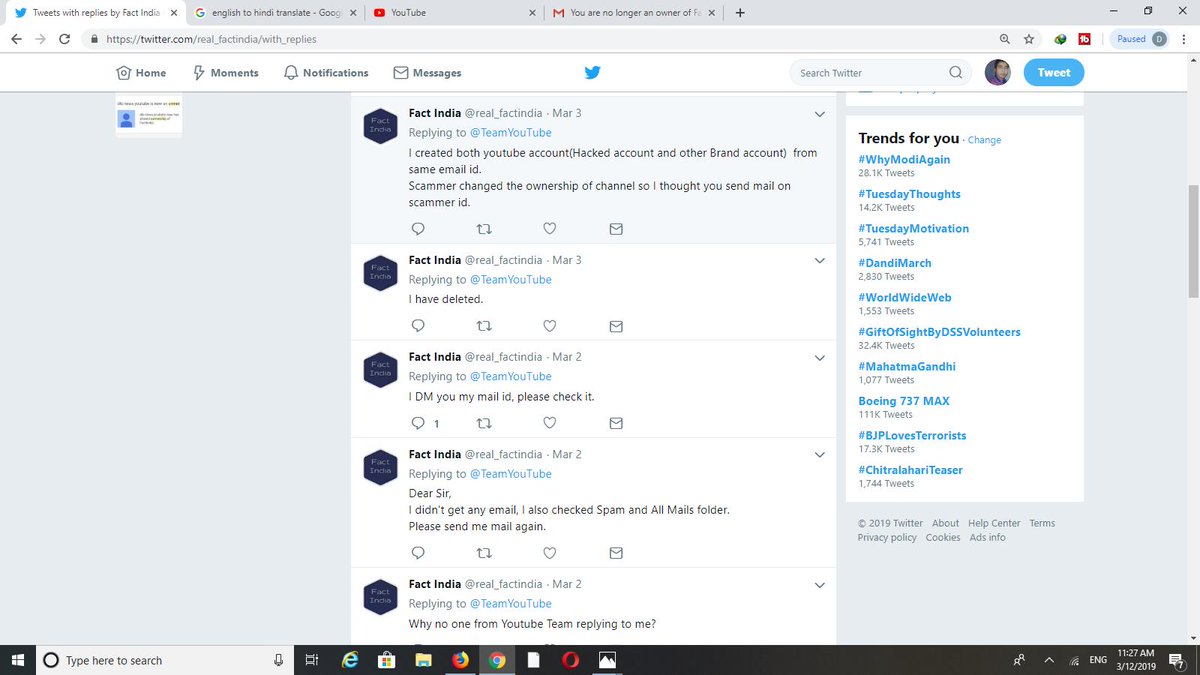Switch to the Gmail 'You are no longer an owner' tab
Image resolution: width=1200 pixels, height=675 pixels.
pos(633,12)
